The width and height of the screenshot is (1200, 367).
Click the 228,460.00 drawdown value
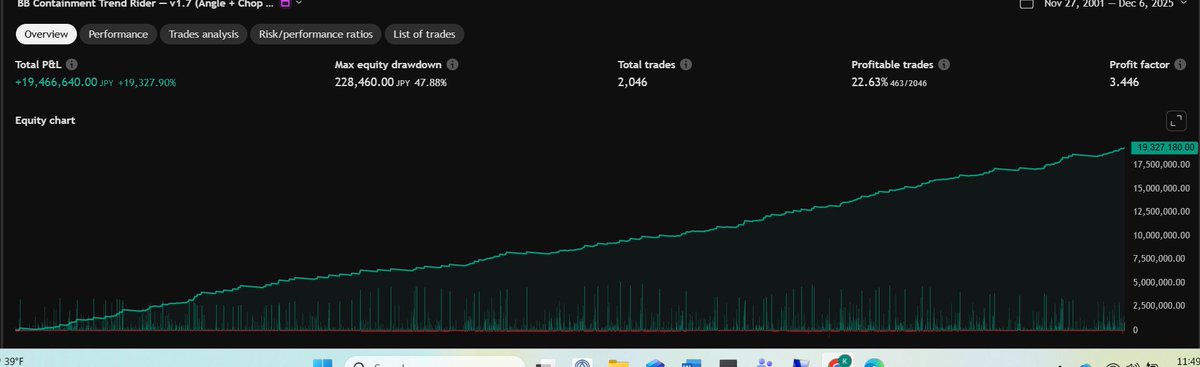[364, 82]
